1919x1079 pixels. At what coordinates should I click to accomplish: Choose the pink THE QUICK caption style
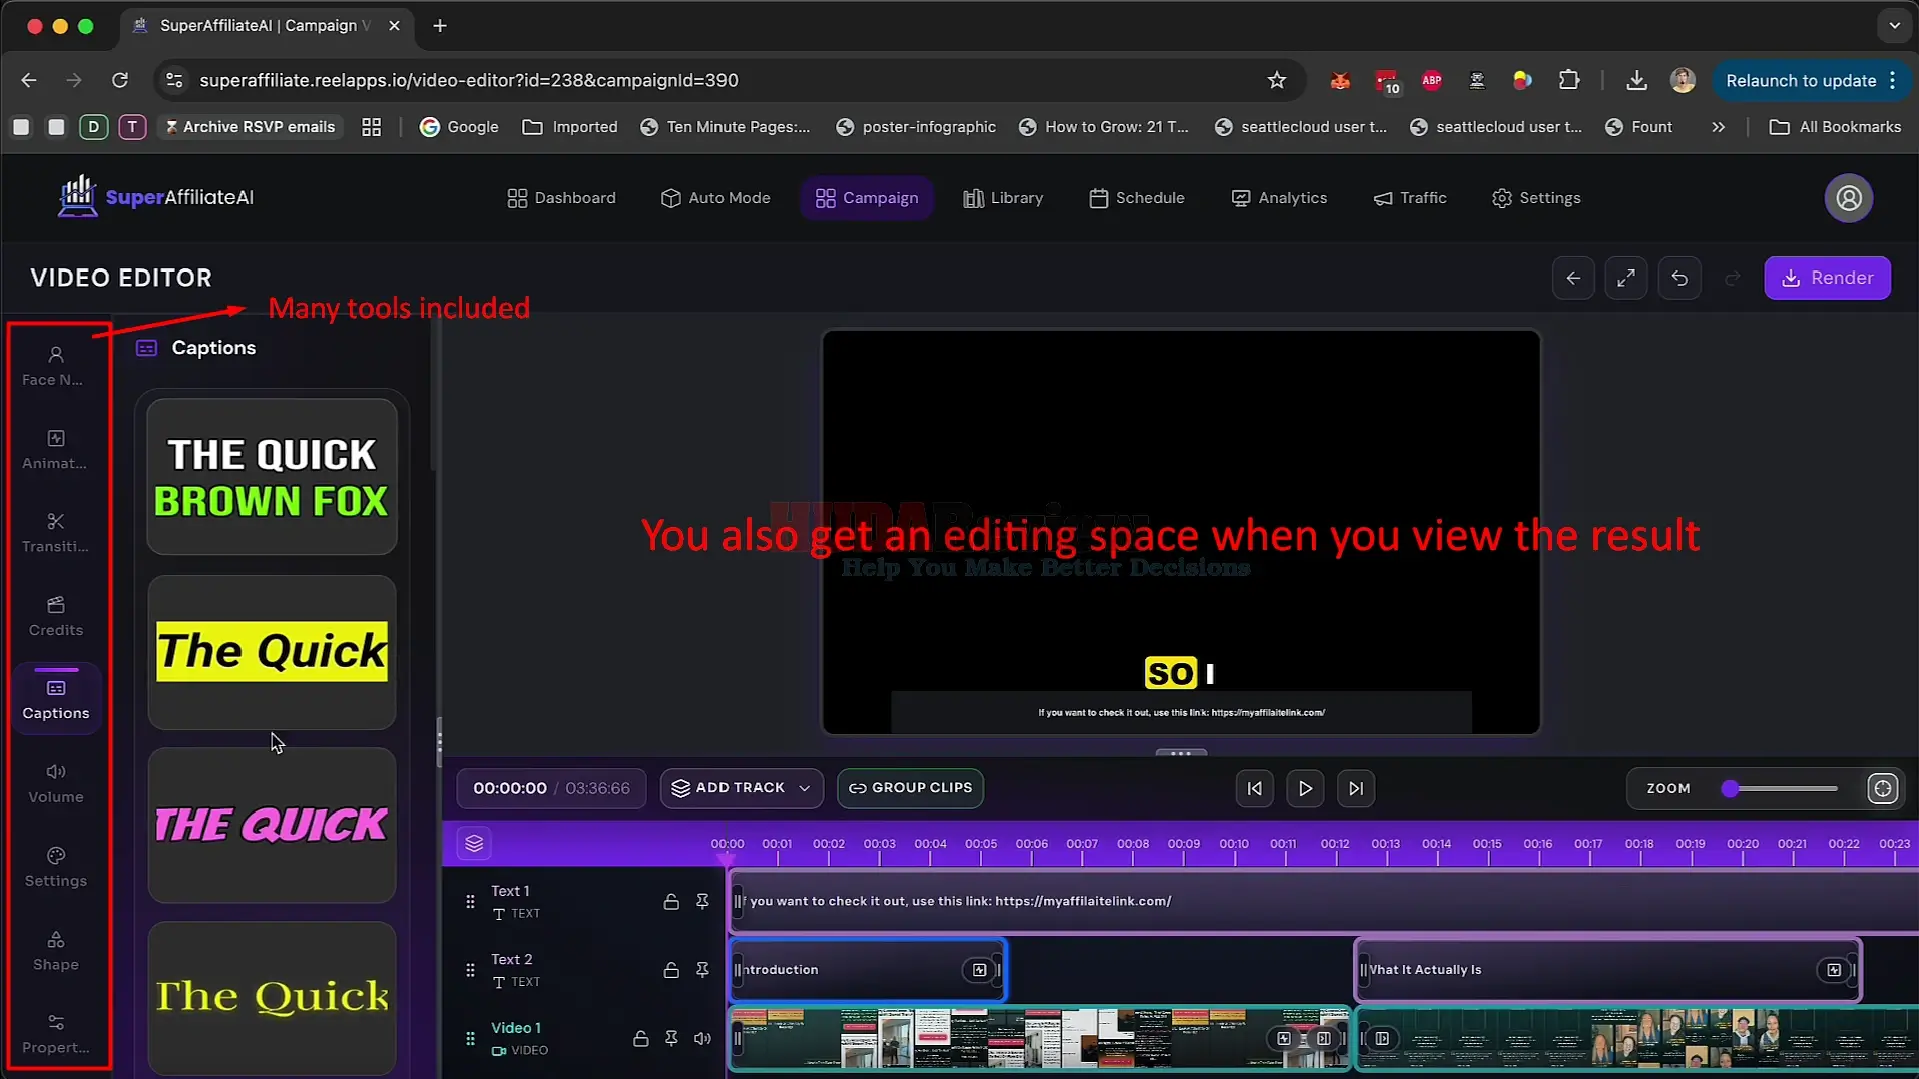pyautogui.click(x=272, y=825)
